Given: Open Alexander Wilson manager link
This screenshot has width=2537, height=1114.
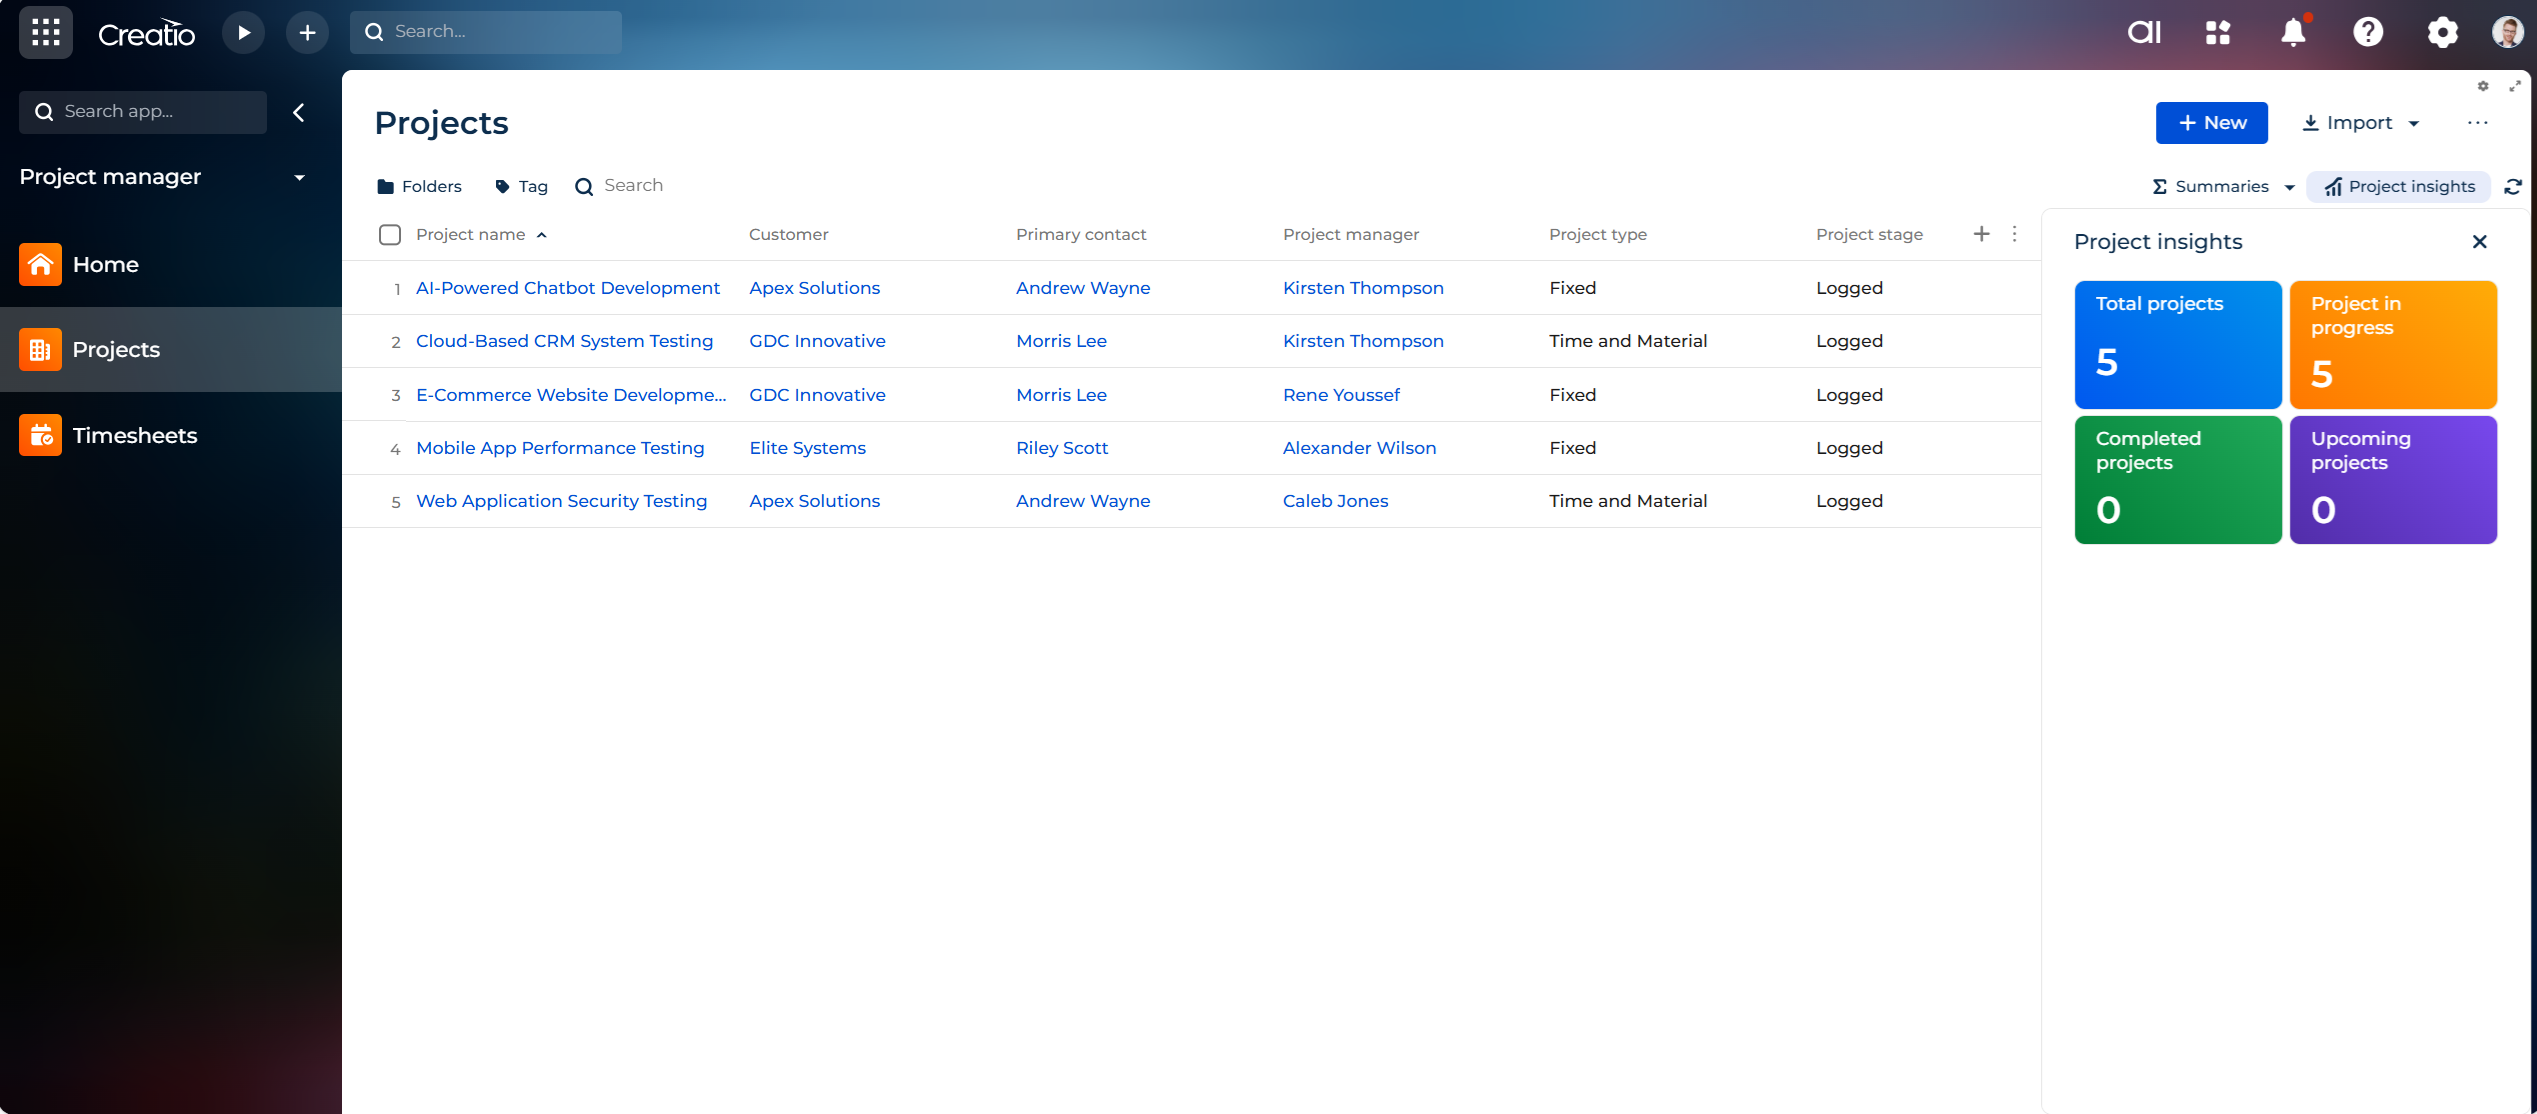Looking at the screenshot, I should (1359, 448).
